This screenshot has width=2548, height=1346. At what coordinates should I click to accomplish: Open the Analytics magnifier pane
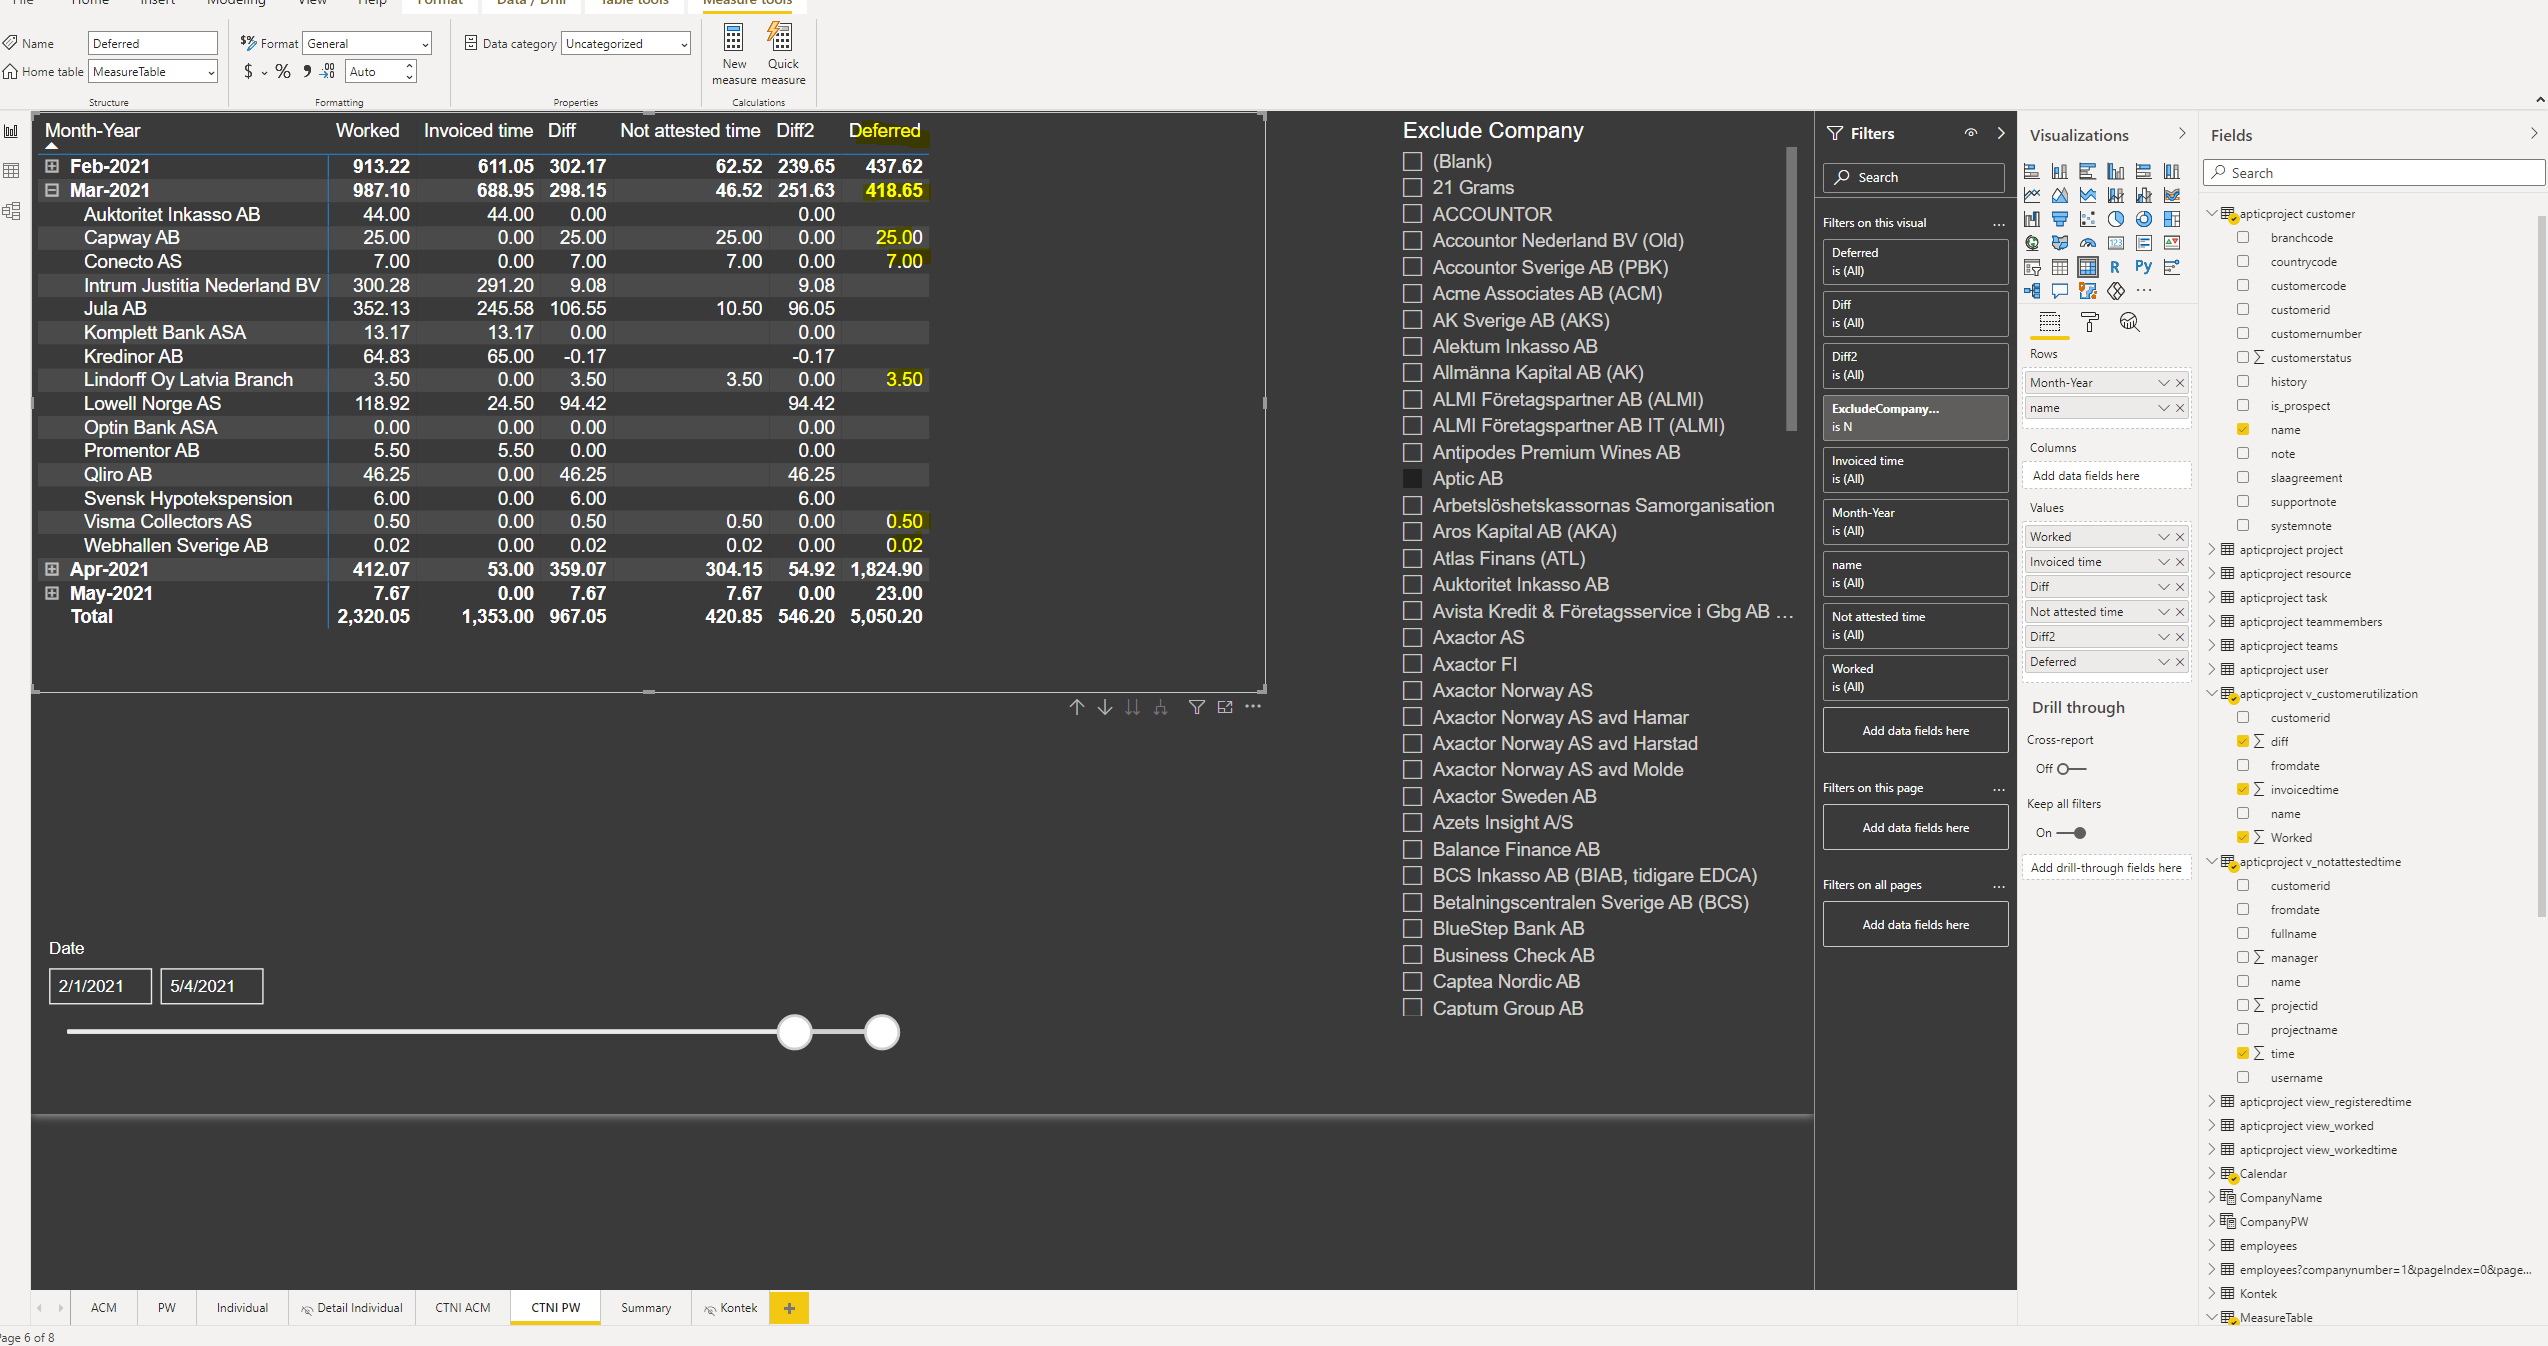(x=2129, y=322)
